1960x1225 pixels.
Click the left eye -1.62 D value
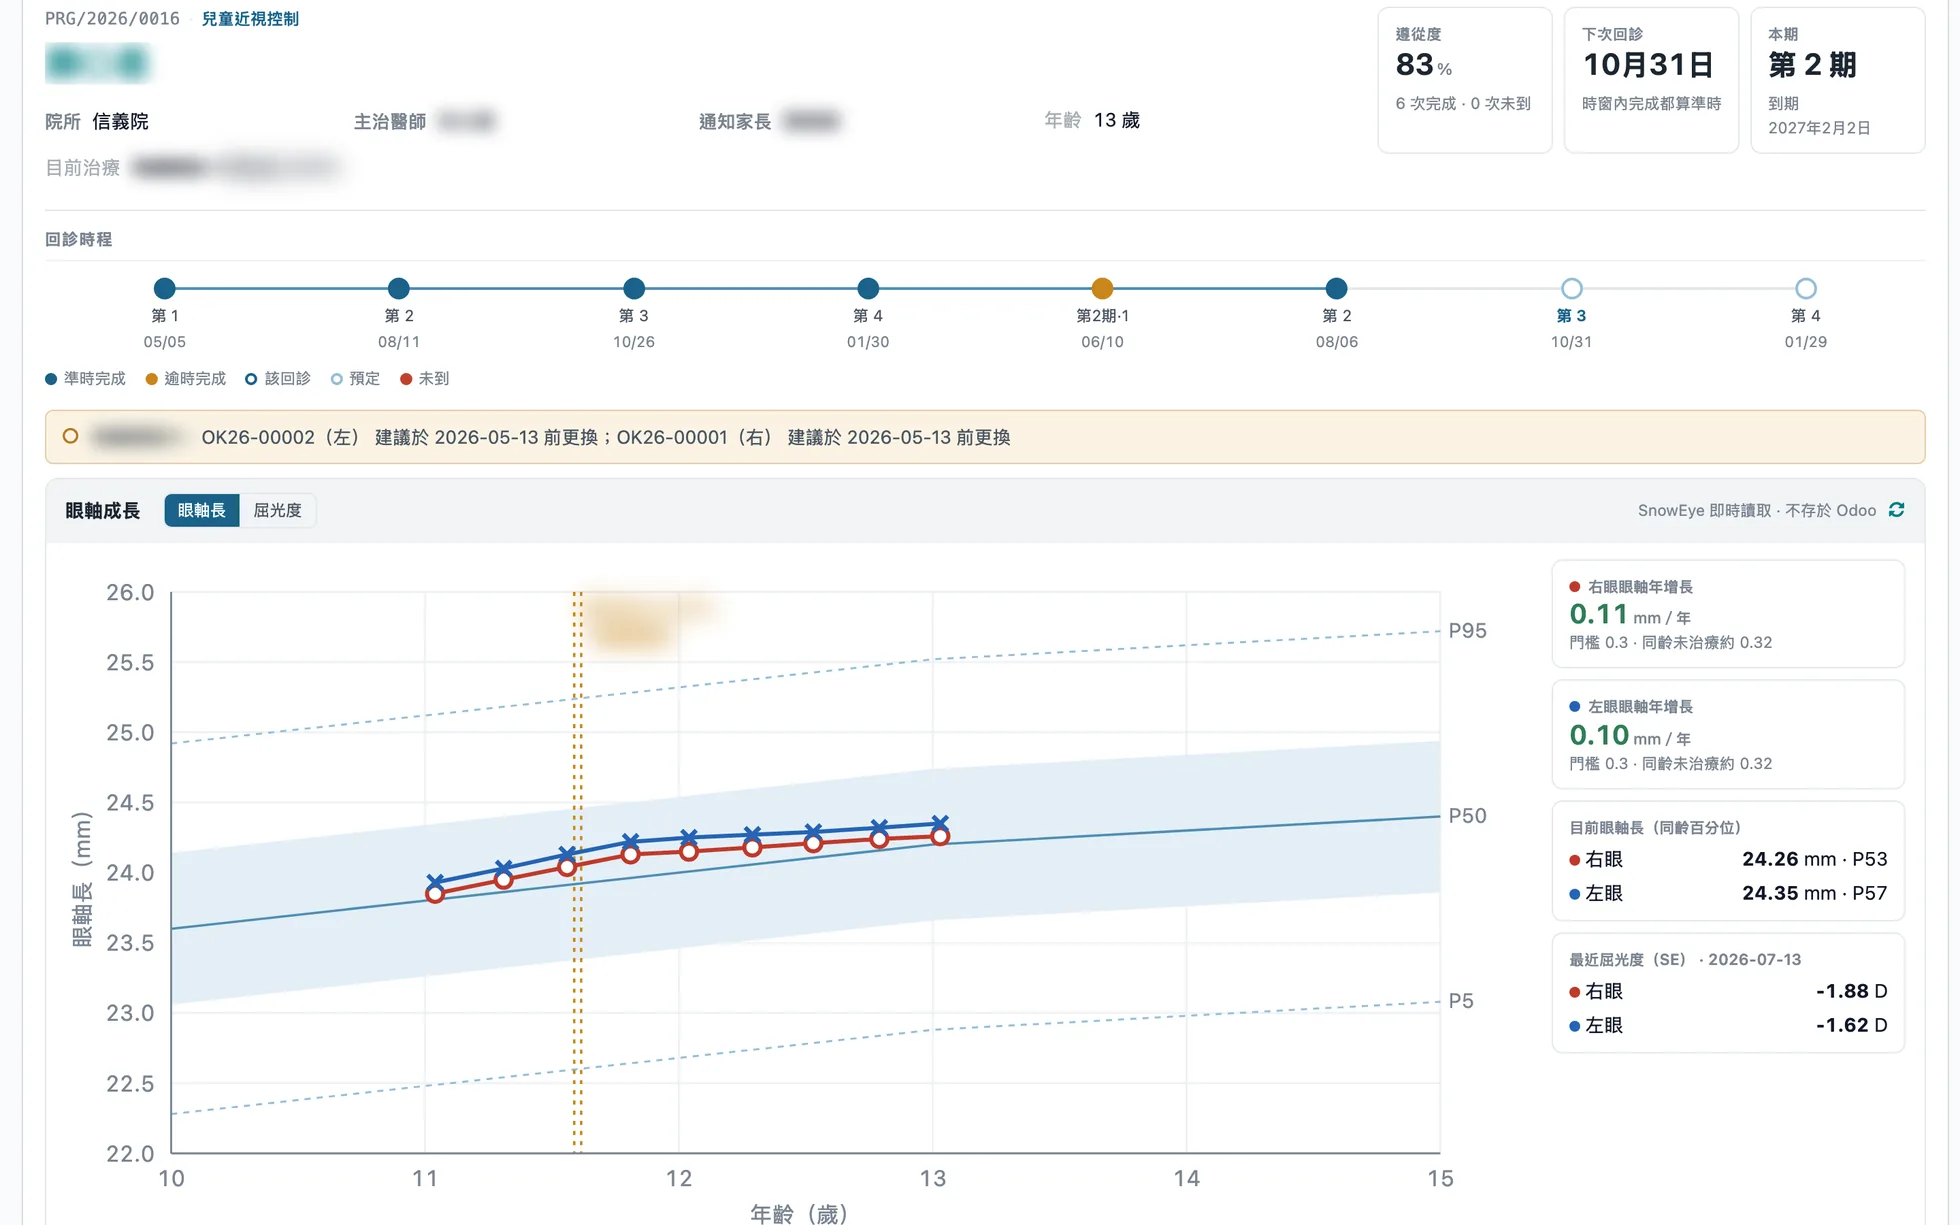pyautogui.click(x=1851, y=1025)
